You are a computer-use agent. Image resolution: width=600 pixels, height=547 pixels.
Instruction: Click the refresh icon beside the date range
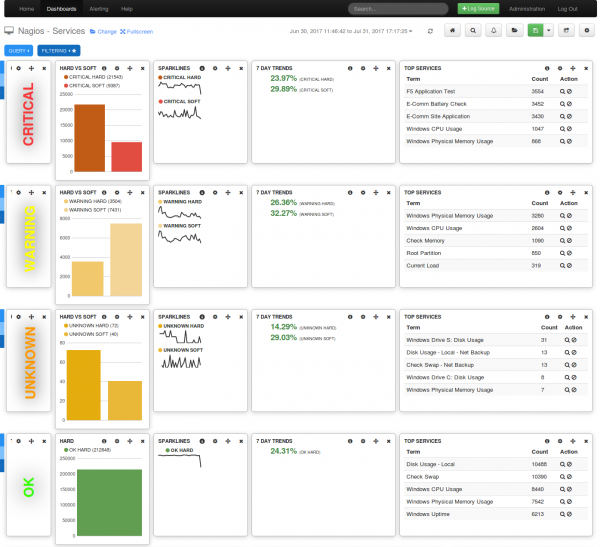(x=430, y=31)
